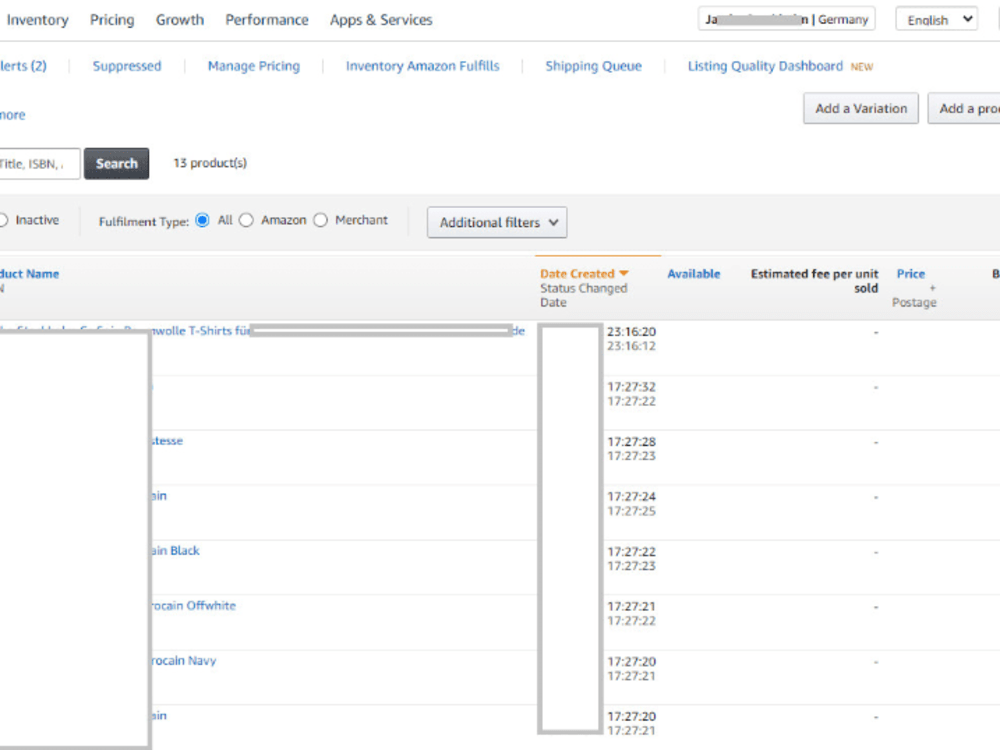Open Listing Quality Dashboard
1000x750 pixels.
click(765, 66)
